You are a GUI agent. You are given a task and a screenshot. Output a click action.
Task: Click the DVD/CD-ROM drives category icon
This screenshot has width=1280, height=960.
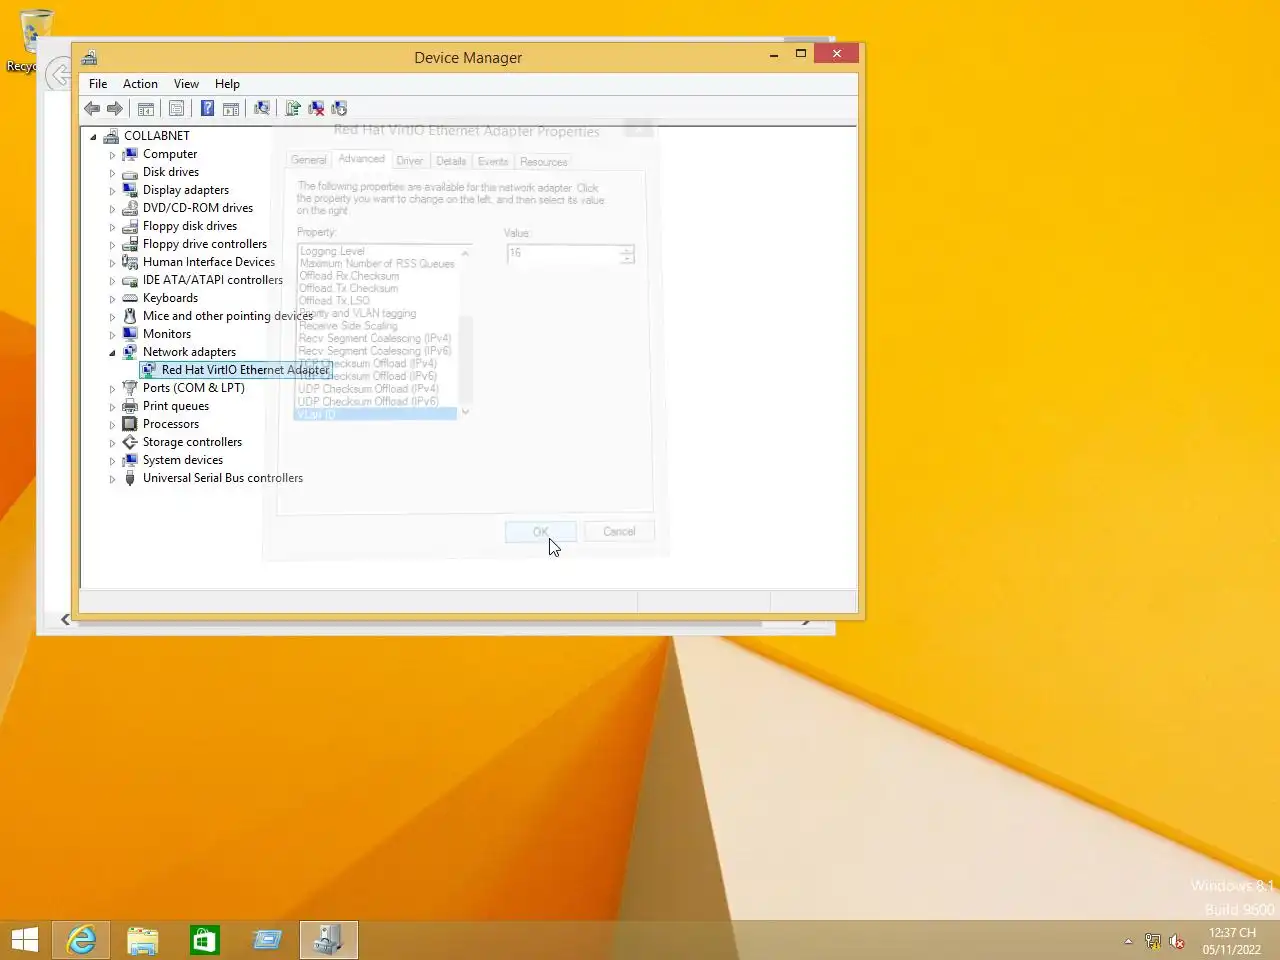coord(130,208)
